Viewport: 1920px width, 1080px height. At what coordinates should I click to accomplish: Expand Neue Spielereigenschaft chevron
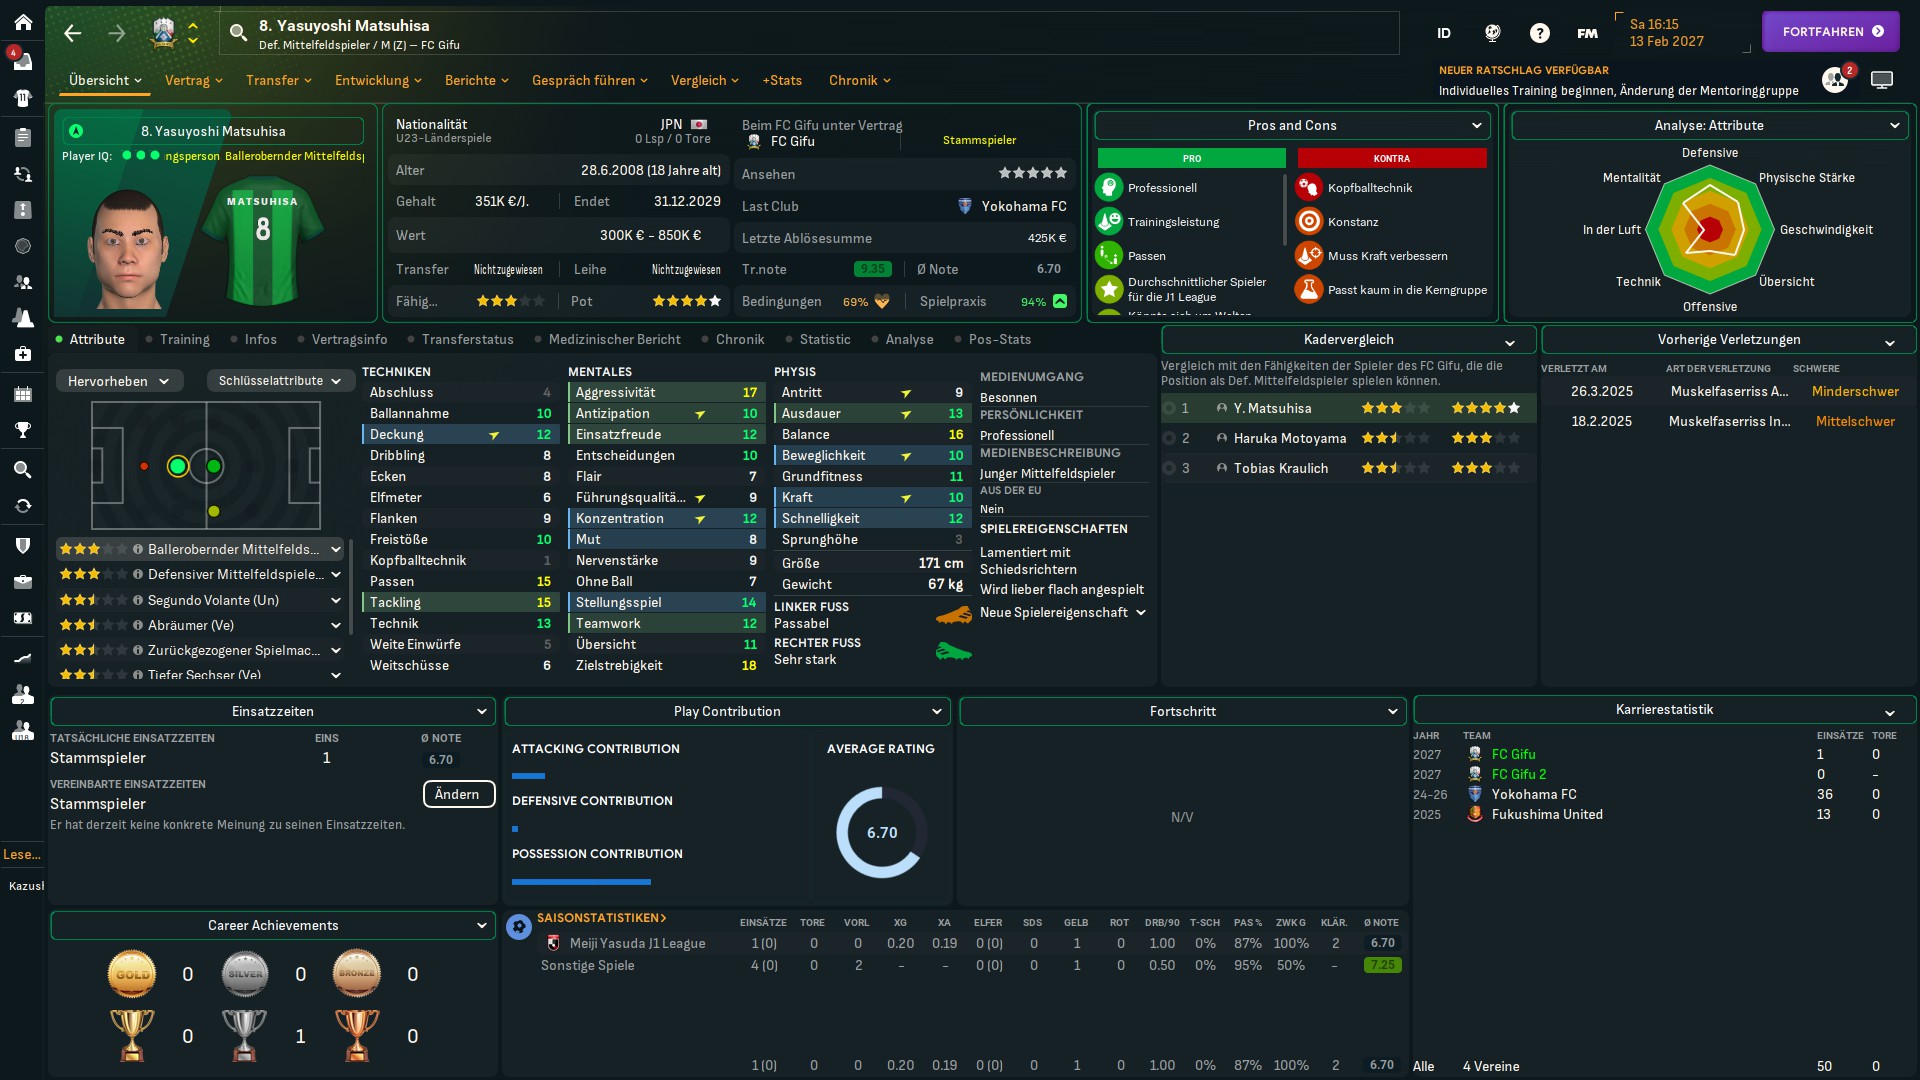[x=1141, y=613]
